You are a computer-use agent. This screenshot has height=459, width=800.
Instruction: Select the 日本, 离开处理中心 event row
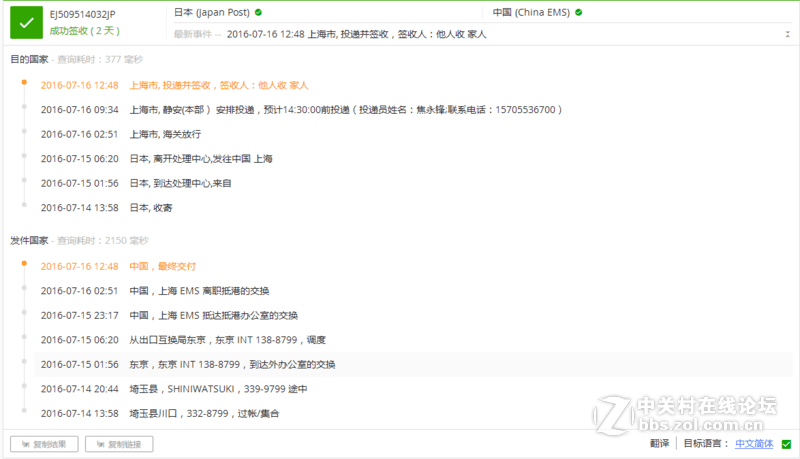[413, 159]
